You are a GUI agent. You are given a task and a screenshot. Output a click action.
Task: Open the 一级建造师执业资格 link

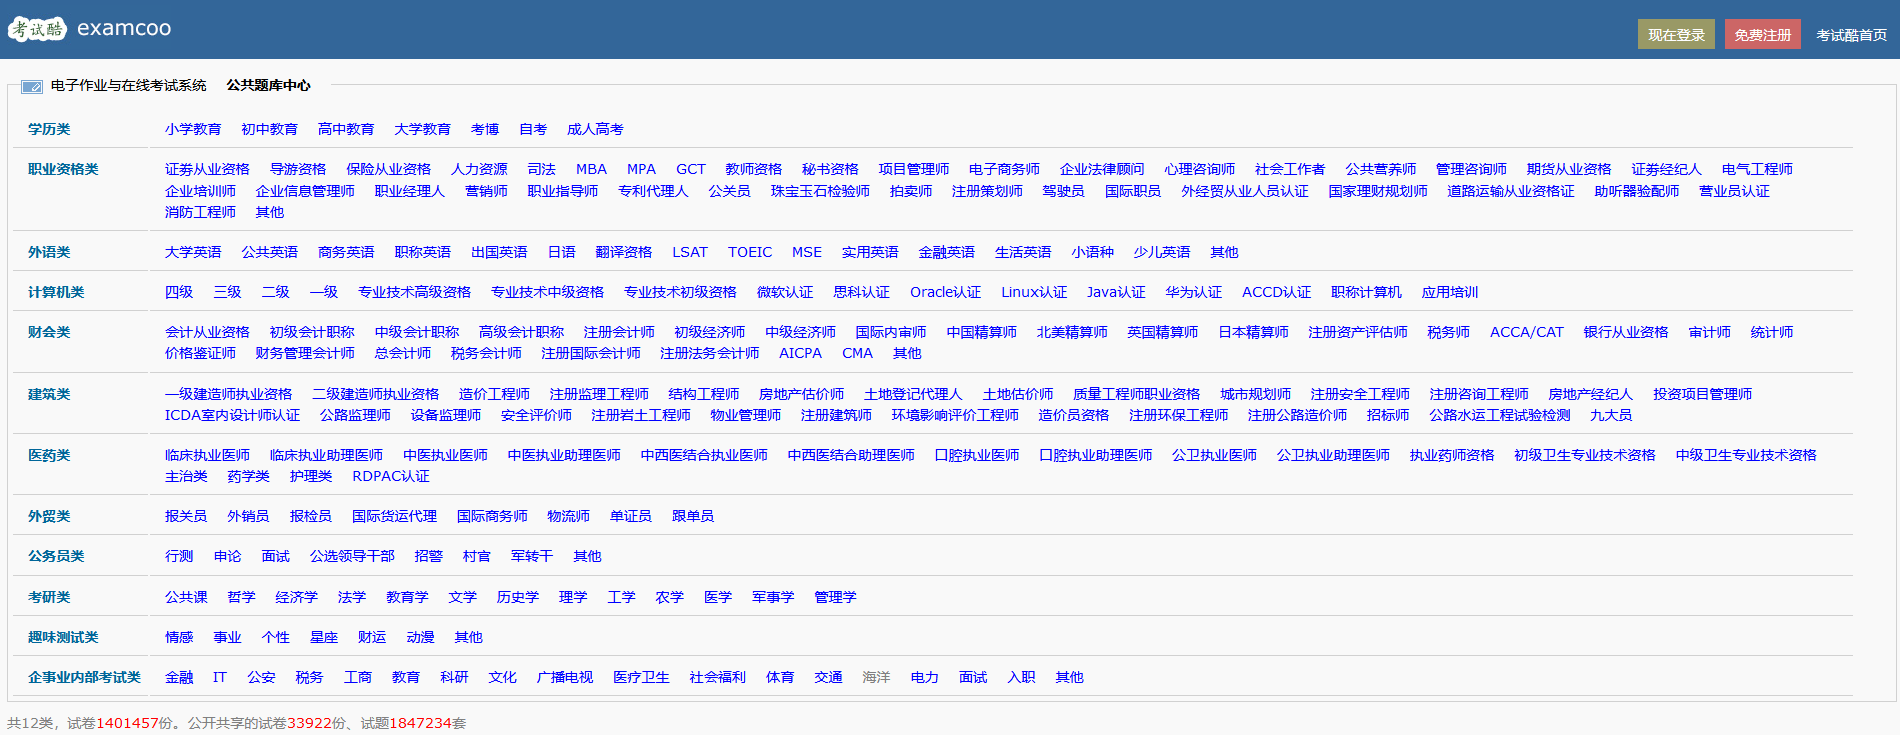point(228,395)
